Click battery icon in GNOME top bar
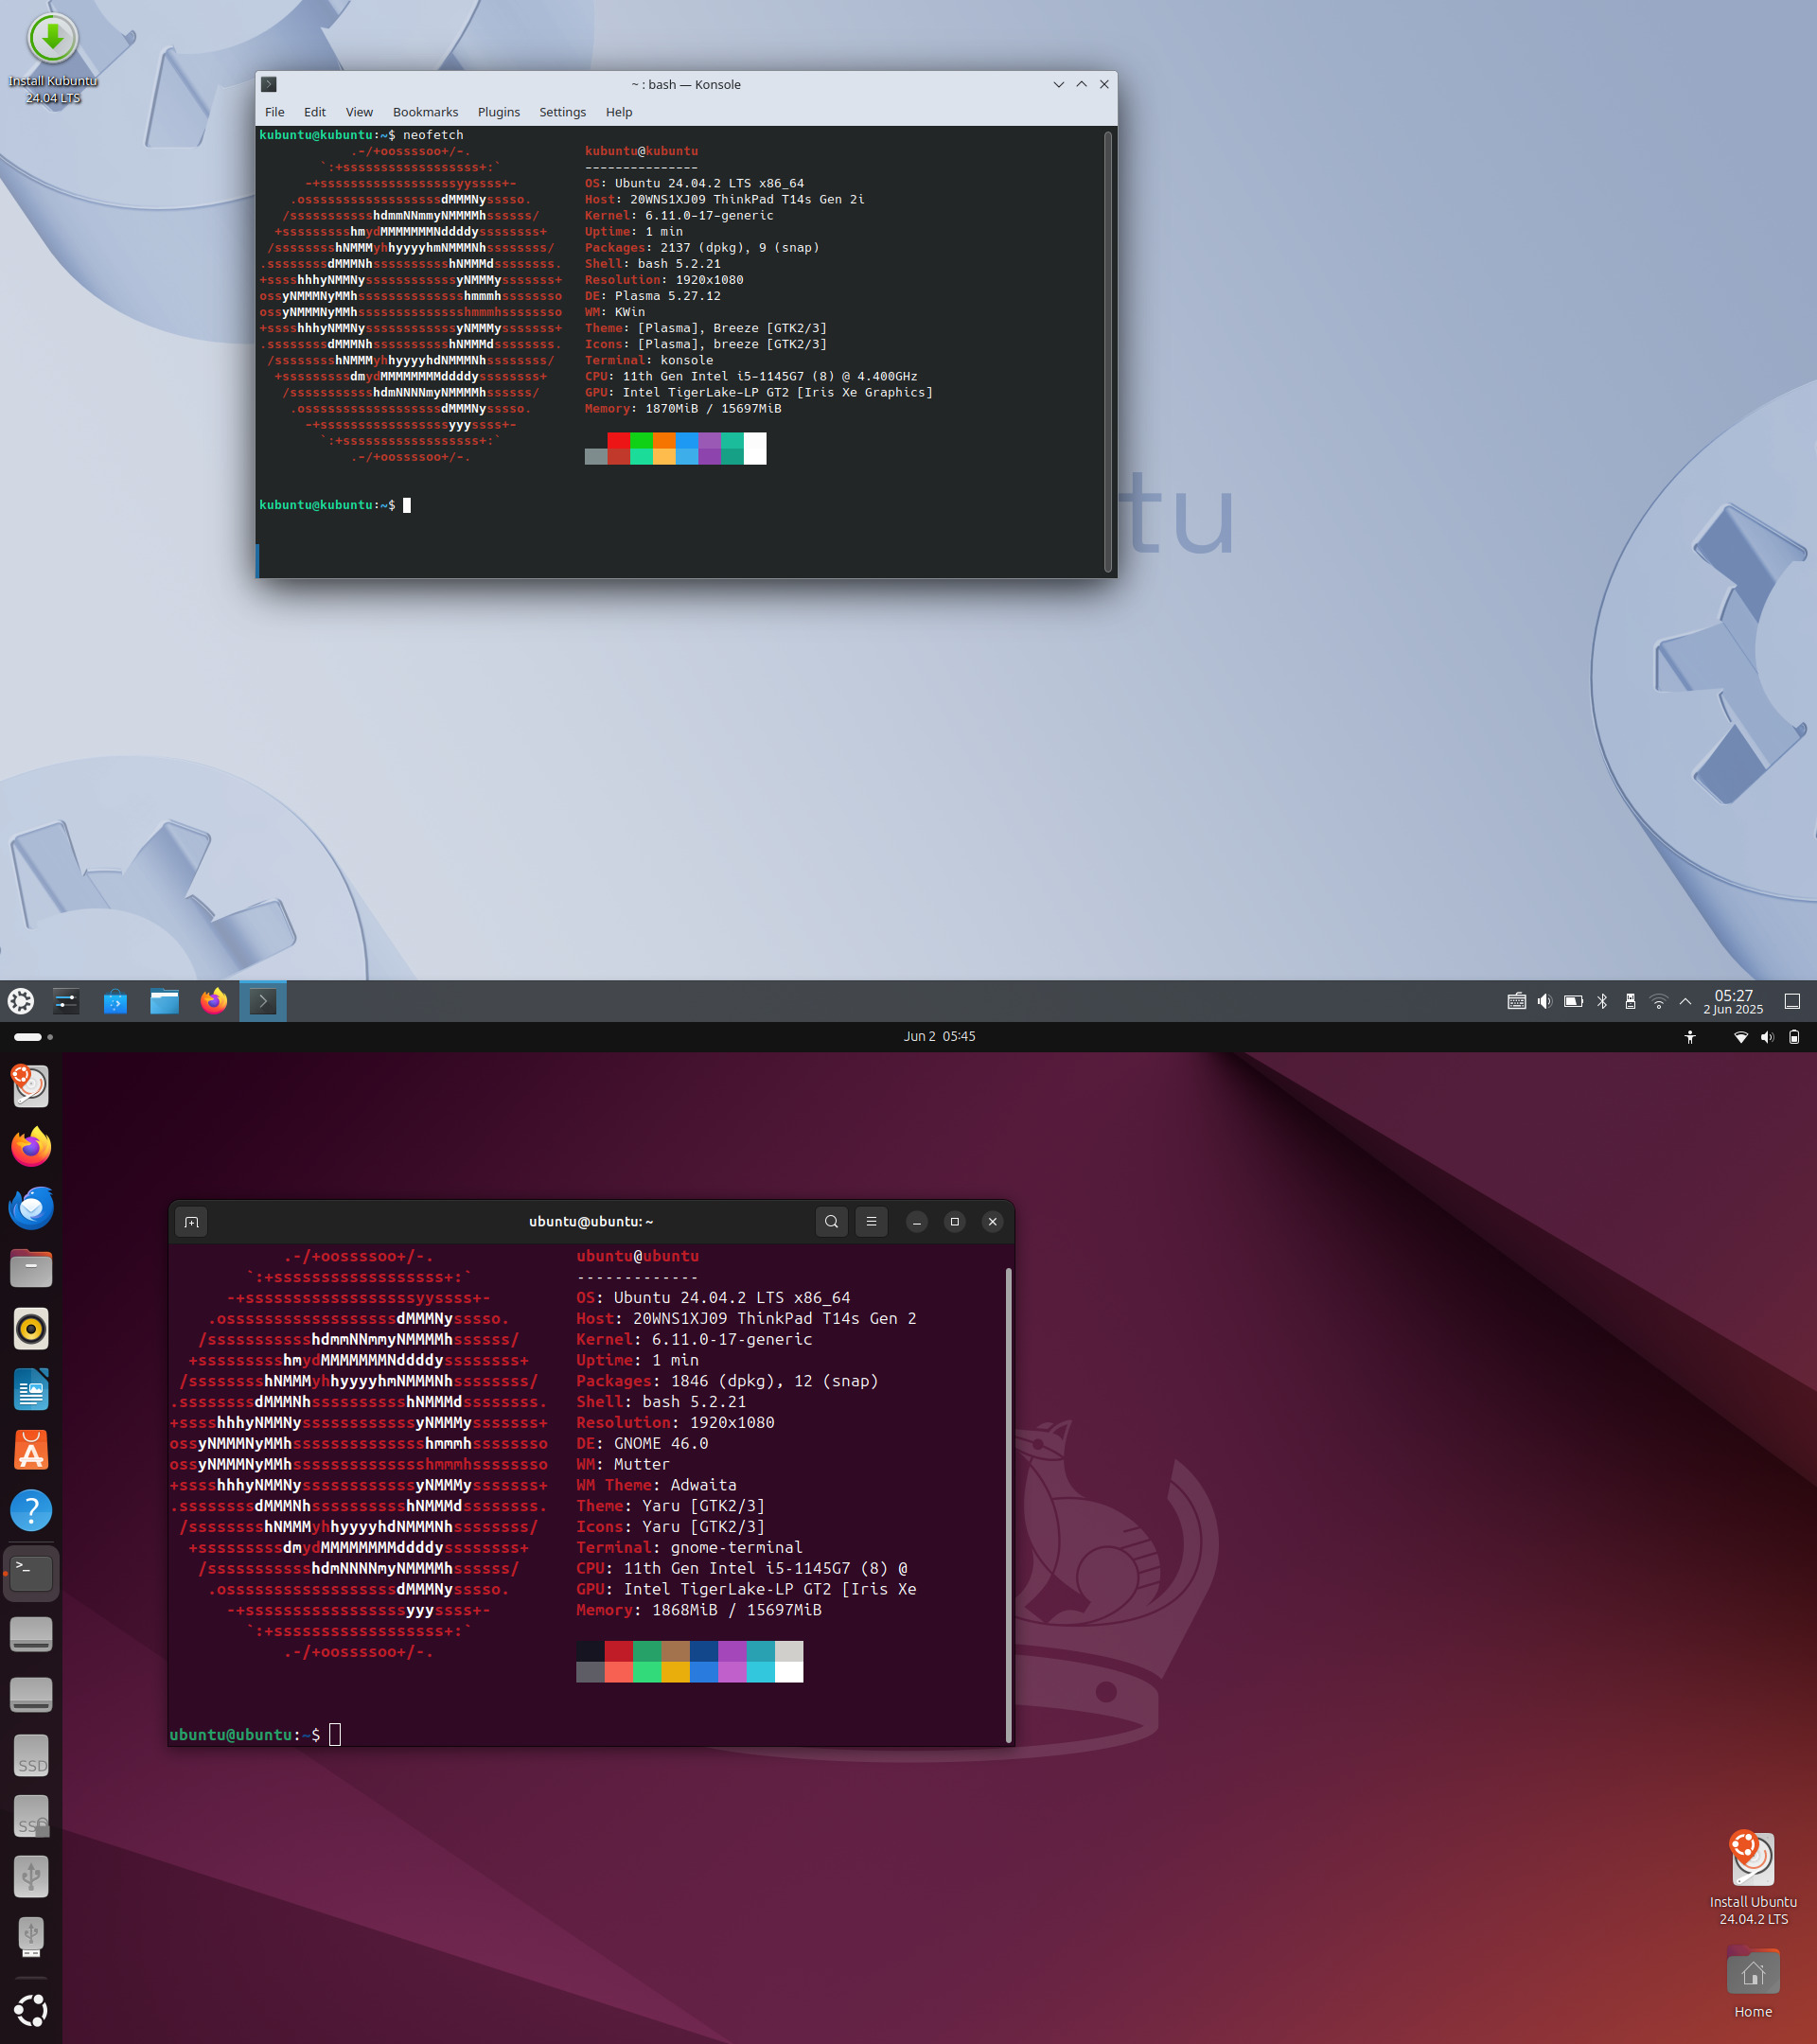 [x=1793, y=1037]
